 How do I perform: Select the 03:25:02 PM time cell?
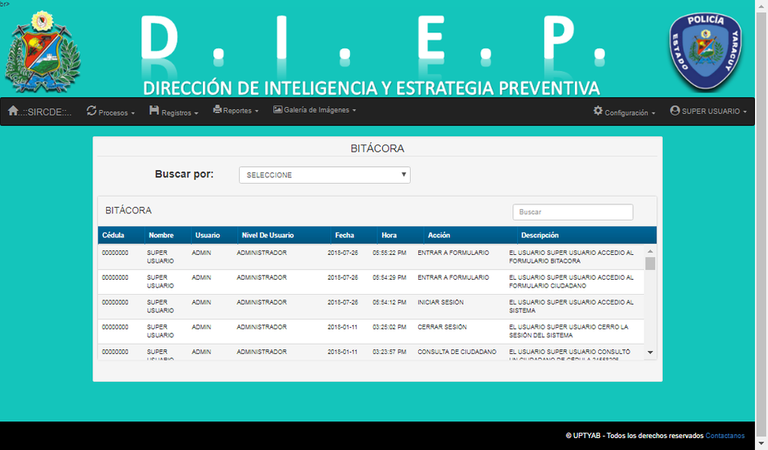point(389,327)
